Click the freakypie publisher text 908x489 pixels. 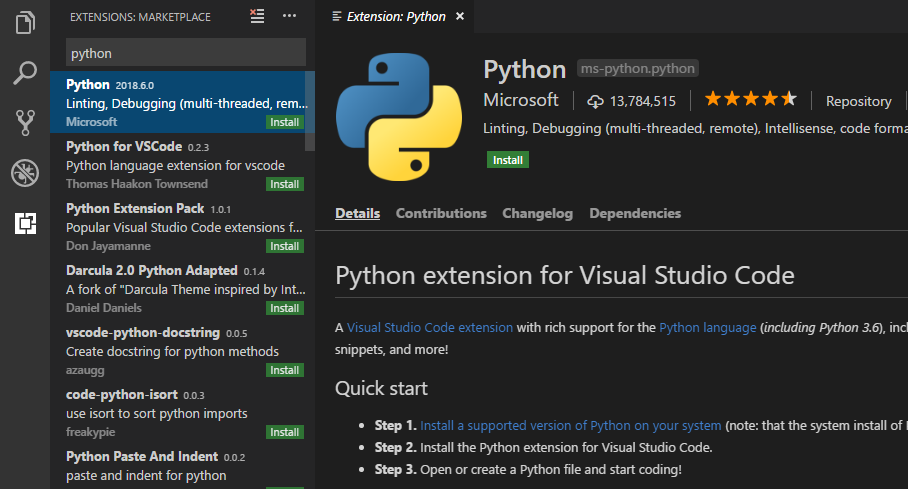[90, 432]
